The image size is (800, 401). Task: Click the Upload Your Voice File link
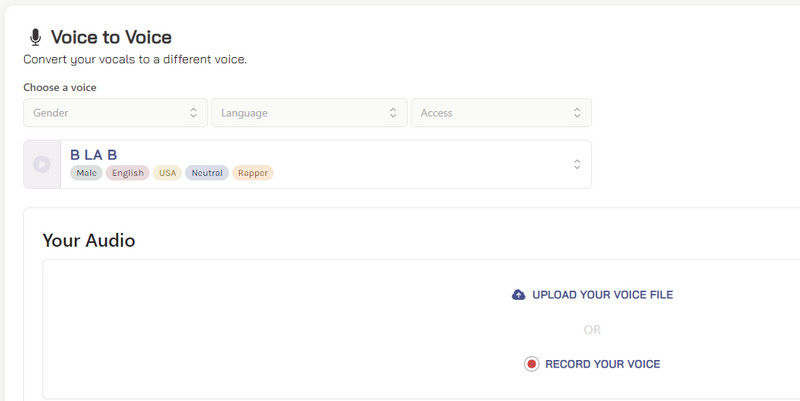coord(602,295)
